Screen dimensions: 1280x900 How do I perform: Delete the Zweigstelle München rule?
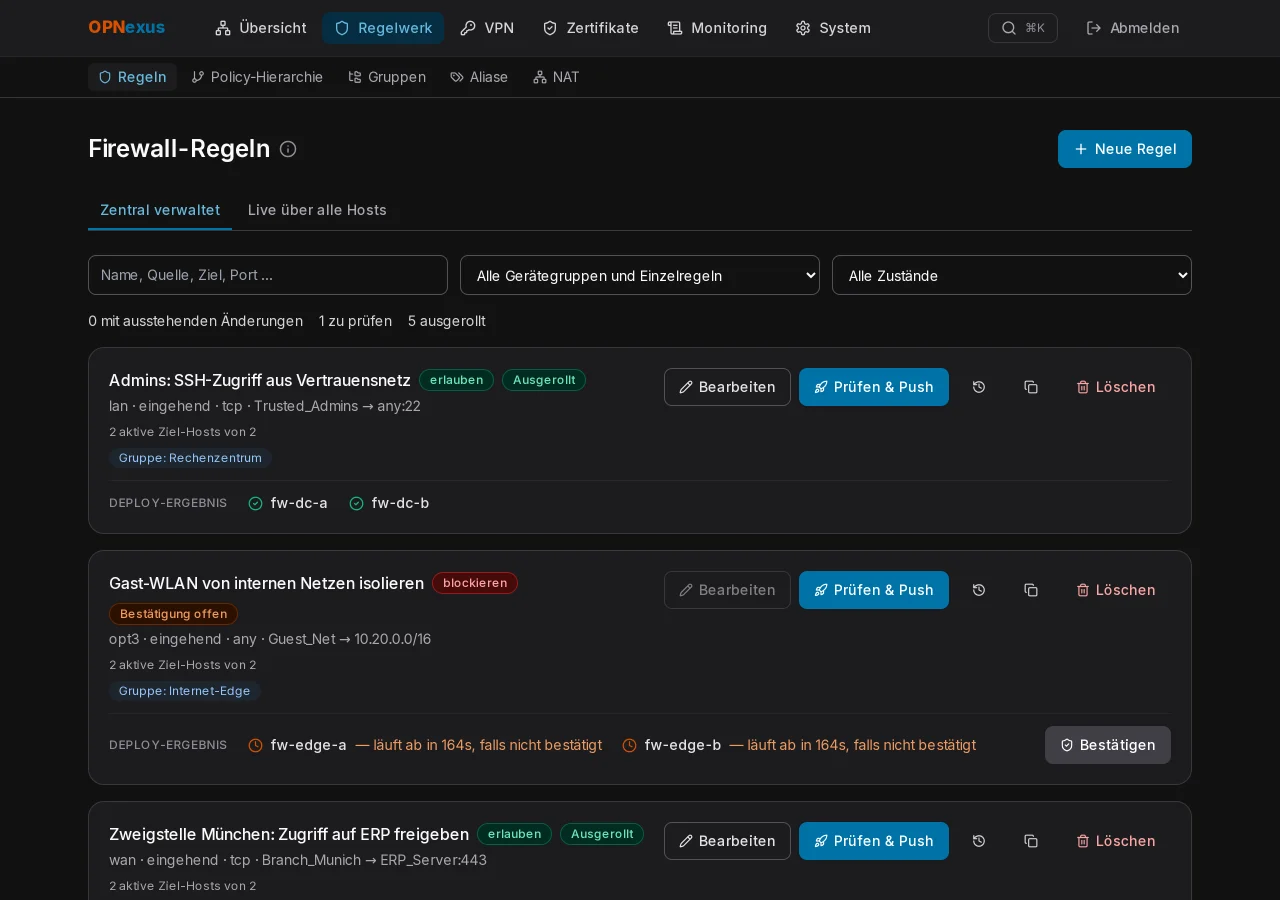pos(1116,841)
